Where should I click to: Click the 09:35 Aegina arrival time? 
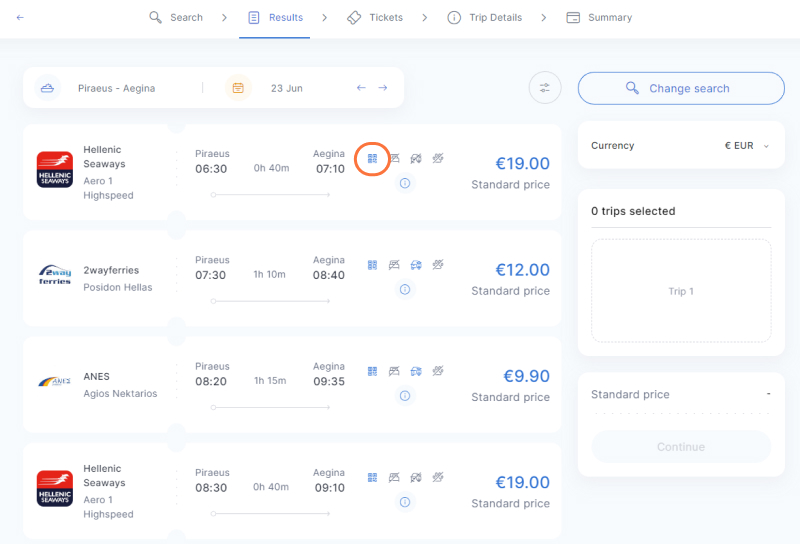tap(329, 381)
